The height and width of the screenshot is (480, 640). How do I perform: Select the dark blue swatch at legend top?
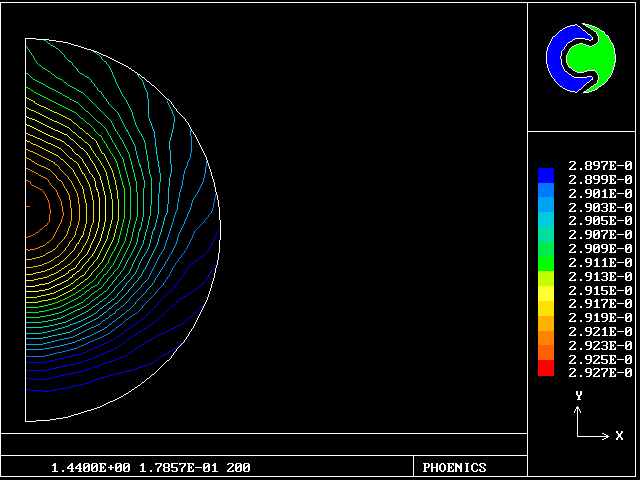click(545, 175)
